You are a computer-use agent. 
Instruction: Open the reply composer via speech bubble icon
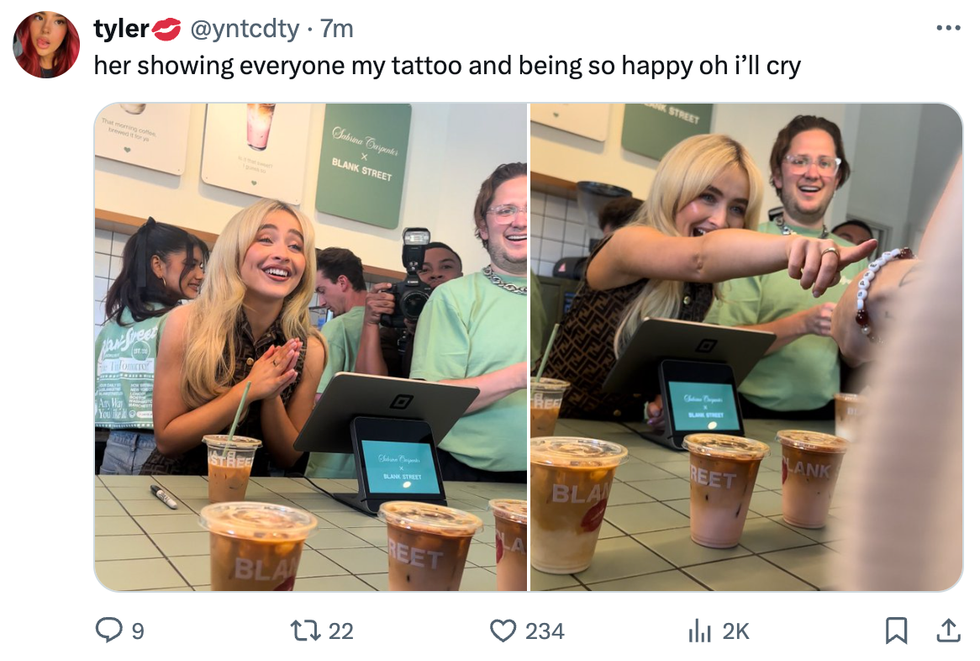click(x=108, y=630)
